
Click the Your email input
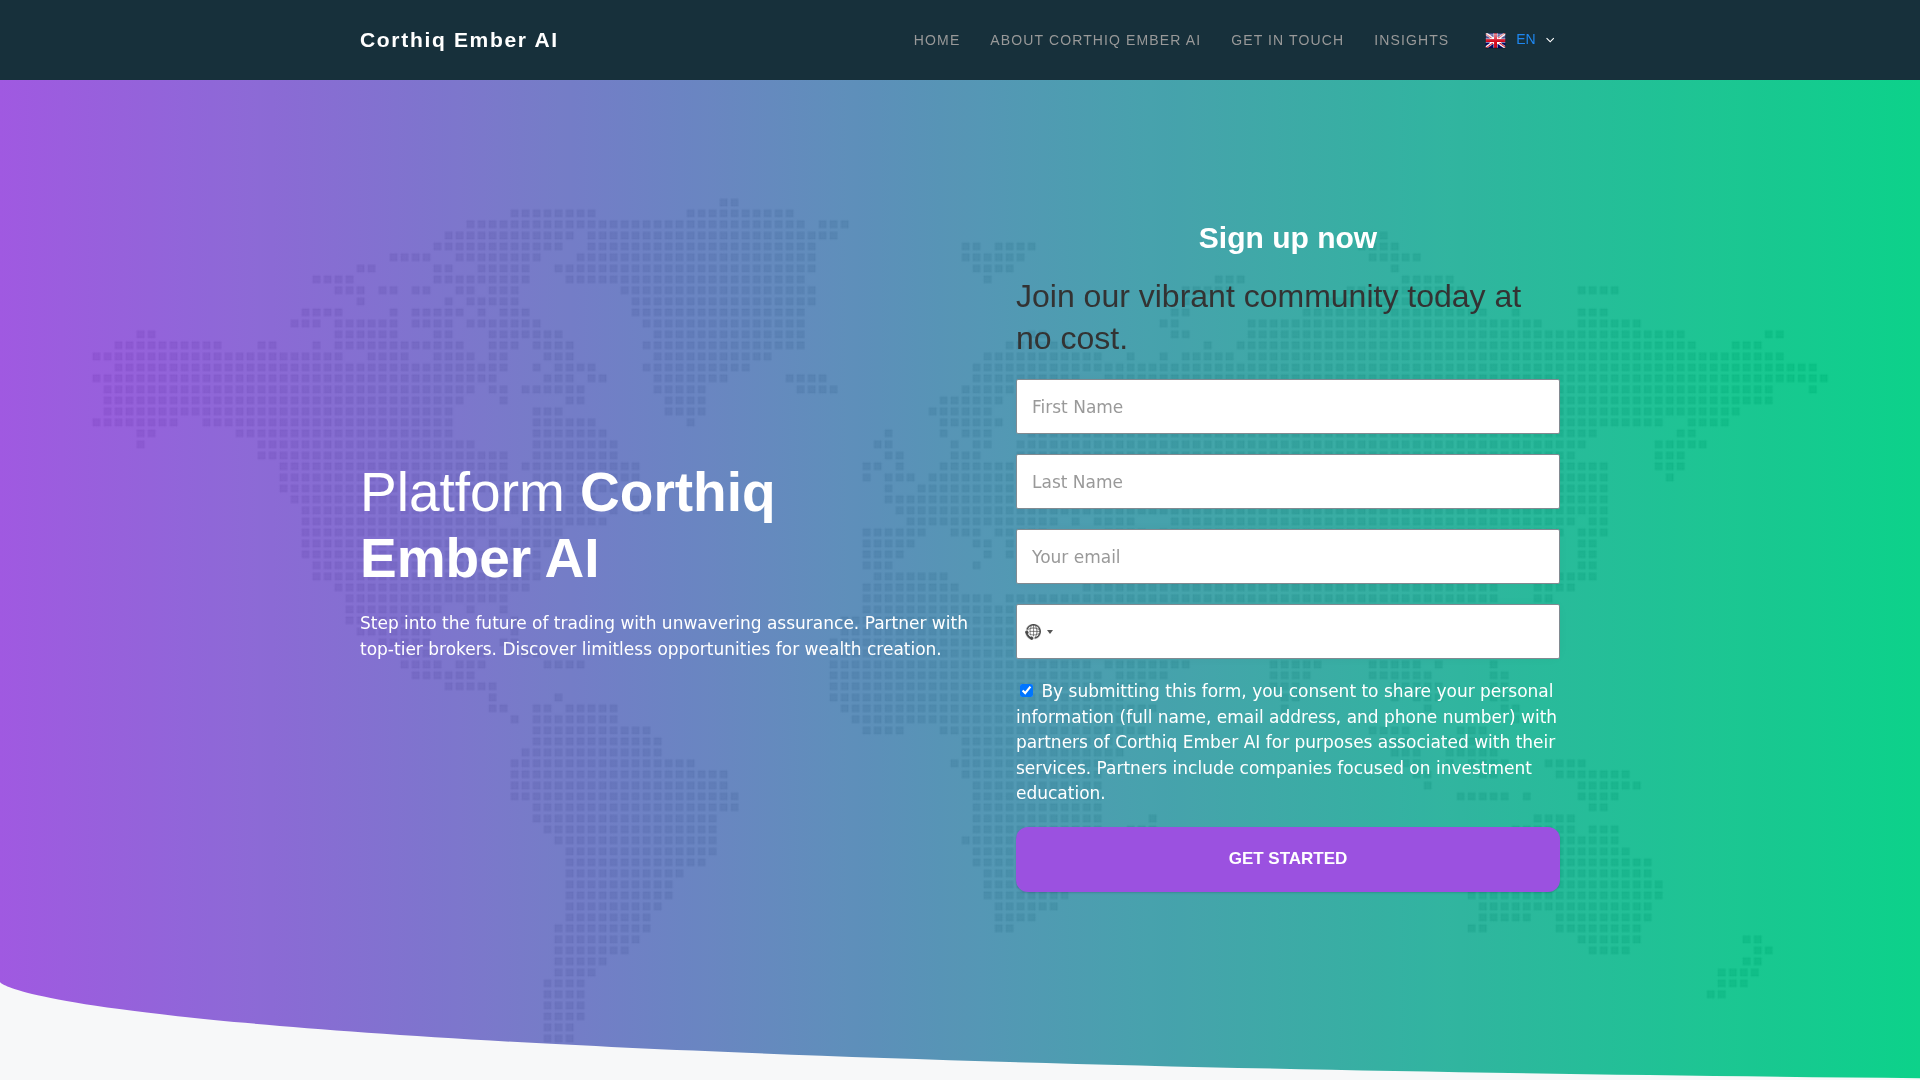point(1288,556)
